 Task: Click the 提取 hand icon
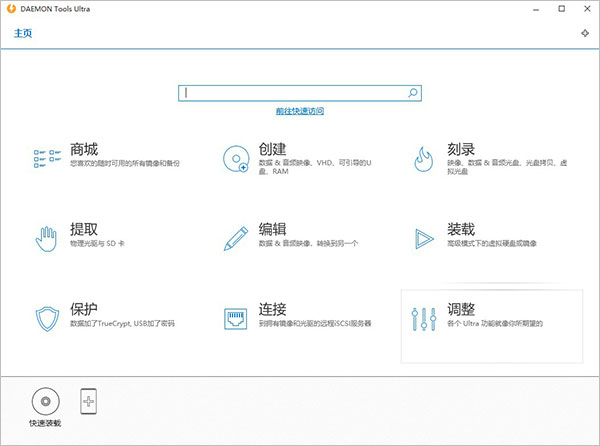[x=46, y=239]
